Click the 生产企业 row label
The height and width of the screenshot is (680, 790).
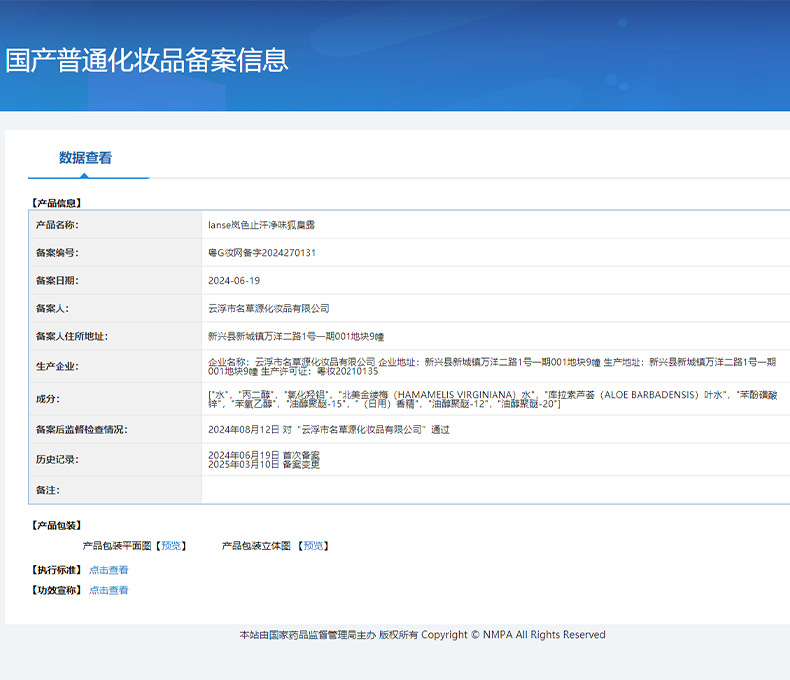coord(57,366)
